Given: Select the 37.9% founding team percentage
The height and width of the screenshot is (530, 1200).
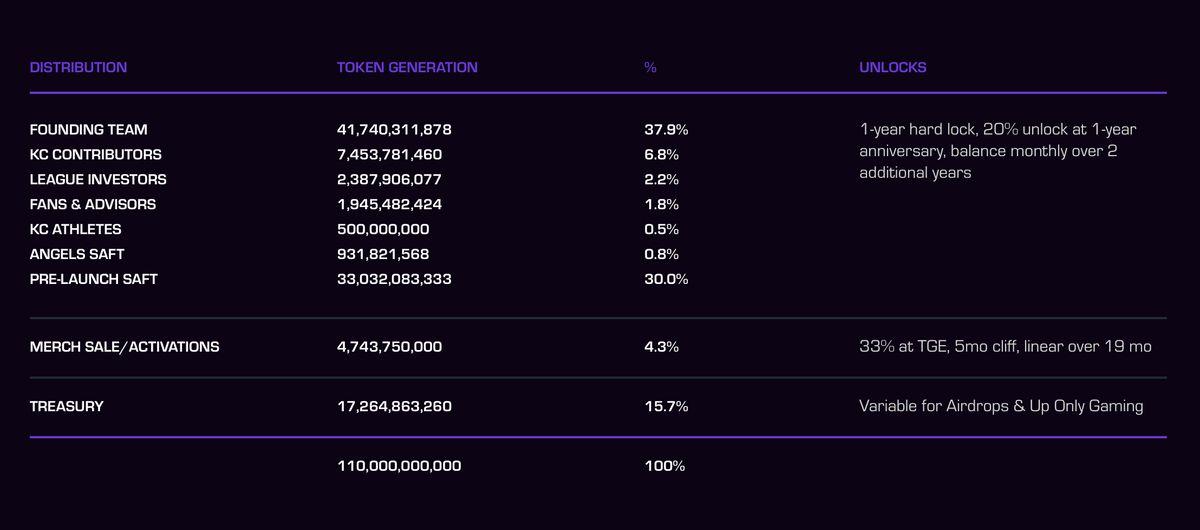Looking at the screenshot, I should (666, 130).
